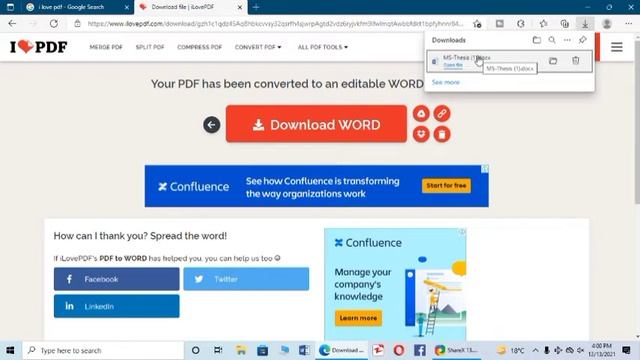Open Favorites list icon in toolbar

pyautogui.click(x=543, y=24)
